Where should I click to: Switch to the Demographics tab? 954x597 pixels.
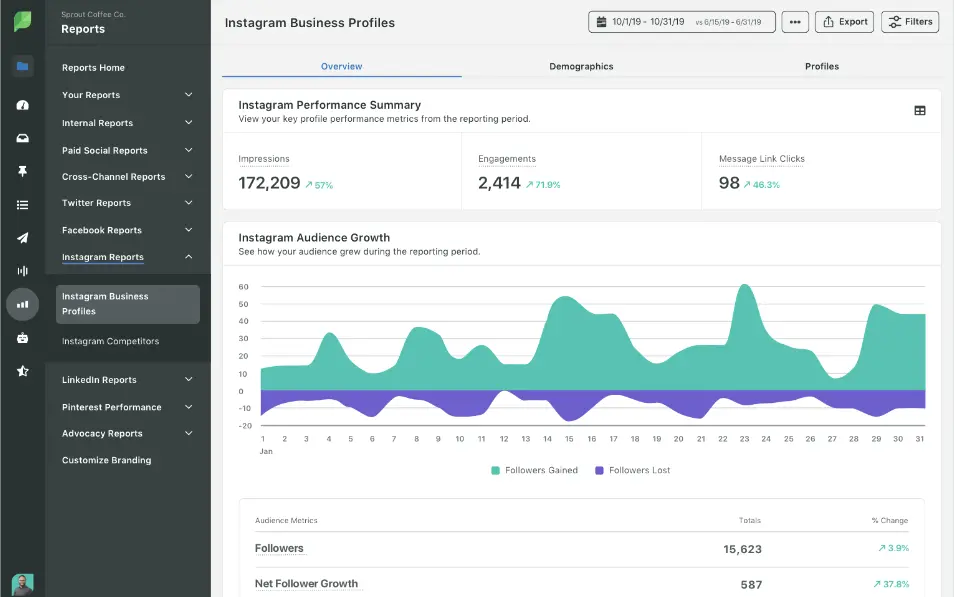coord(581,66)
